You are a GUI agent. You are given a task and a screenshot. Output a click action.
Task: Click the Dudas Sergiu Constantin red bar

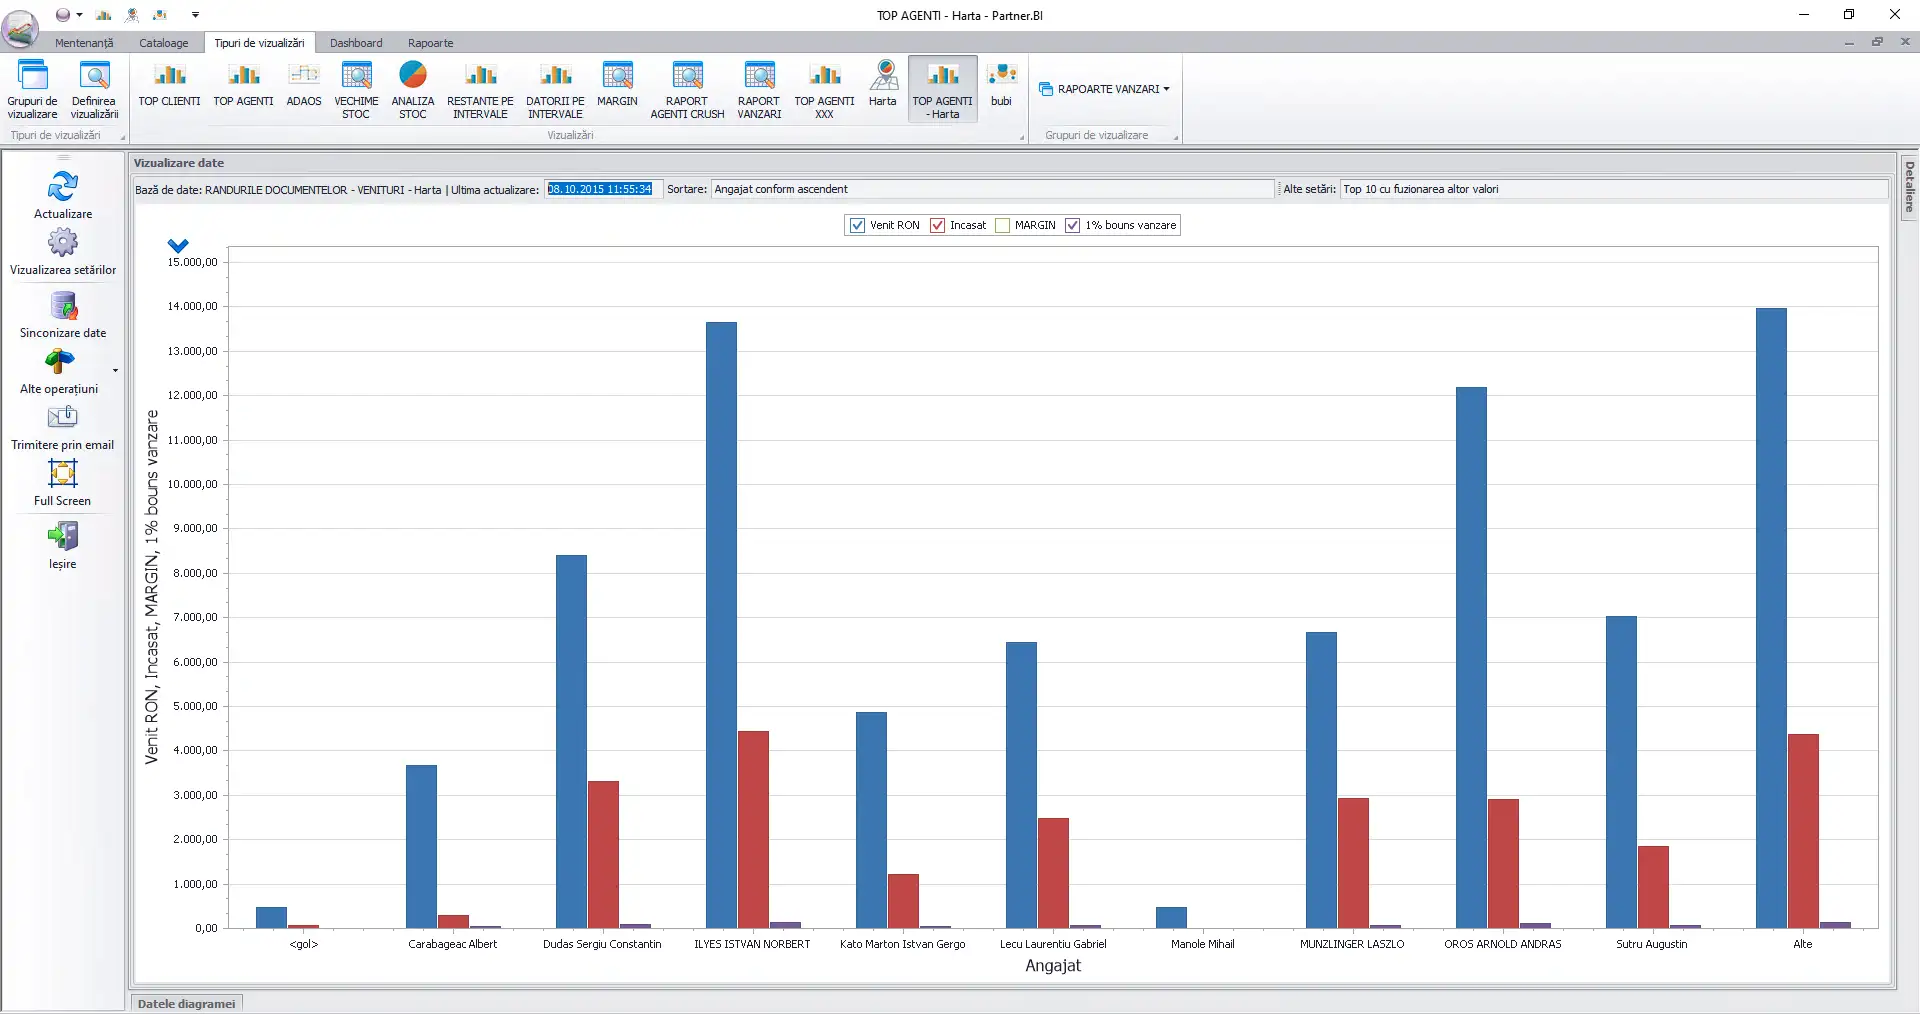coord(603,854)
